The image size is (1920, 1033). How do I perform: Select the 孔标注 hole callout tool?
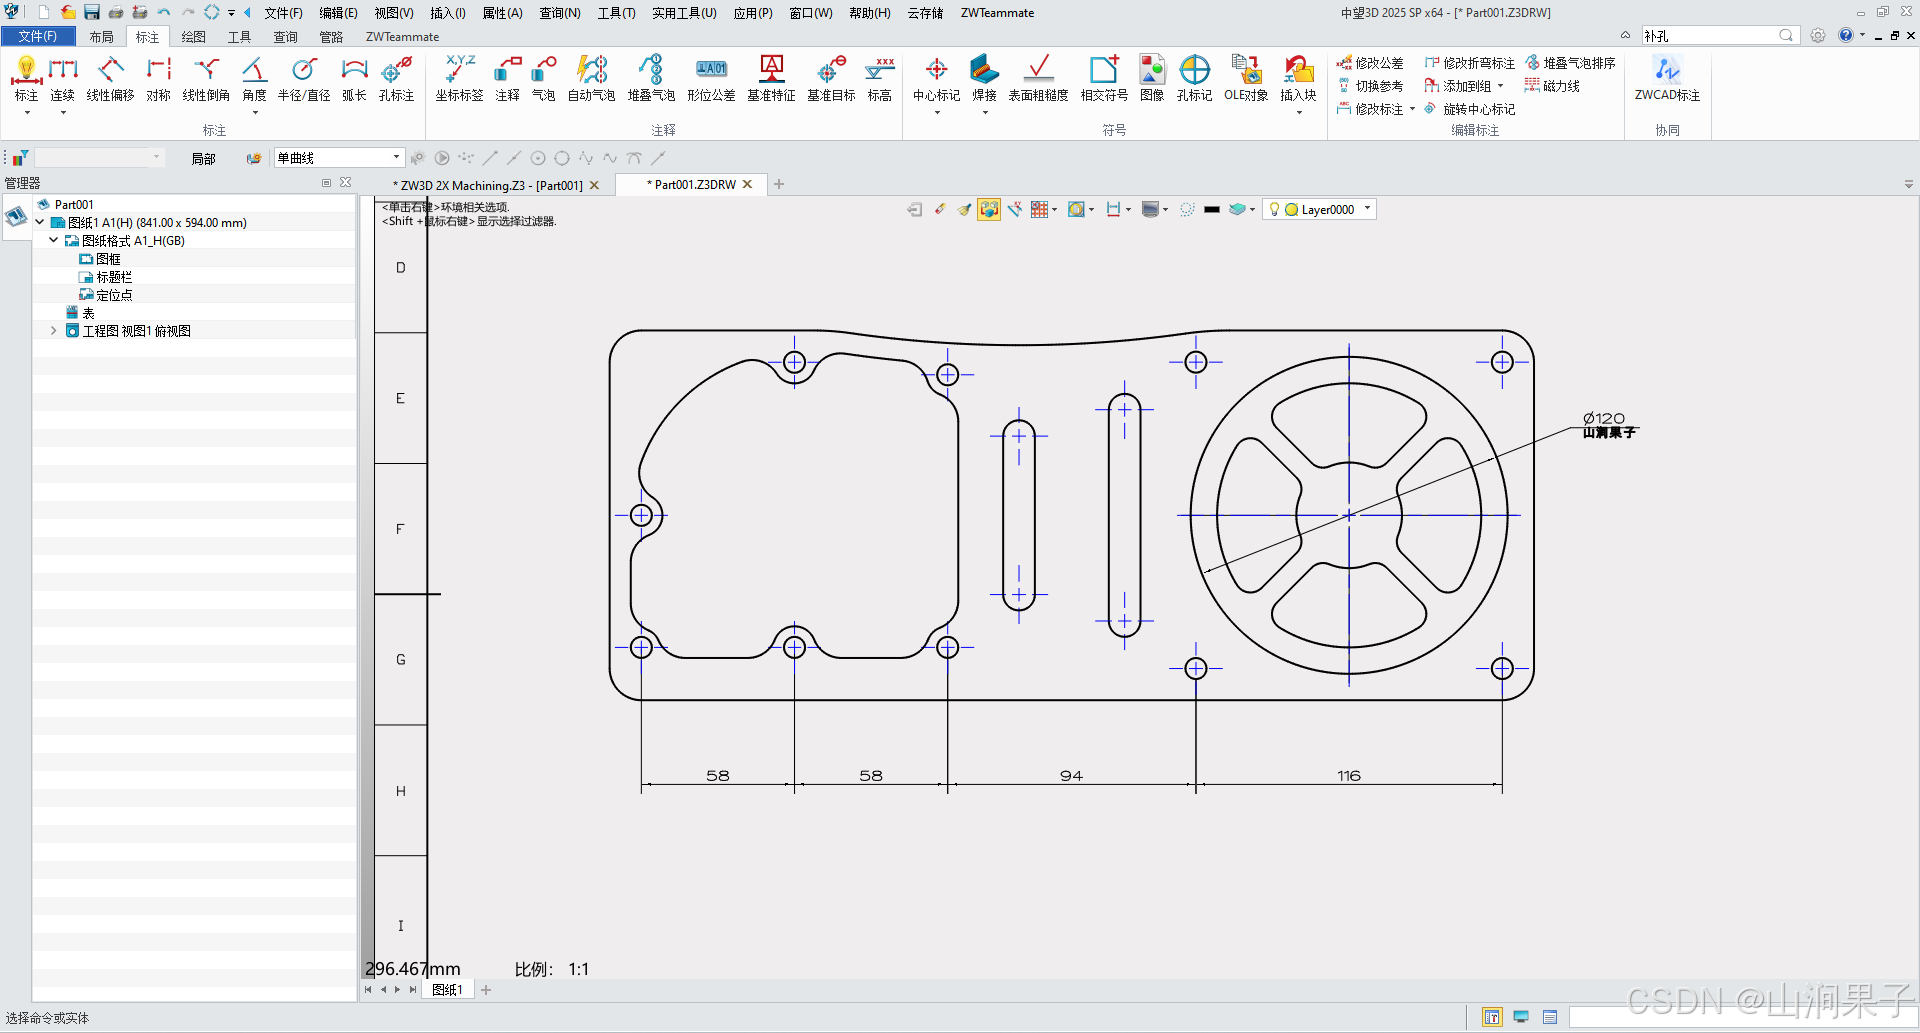396,79
